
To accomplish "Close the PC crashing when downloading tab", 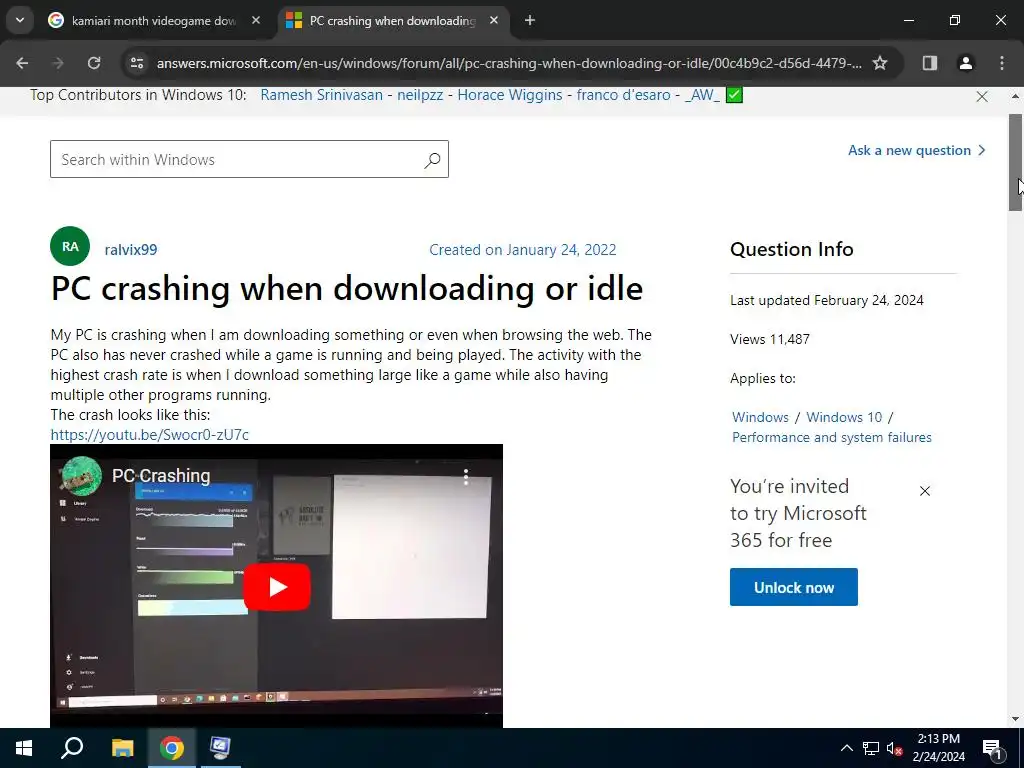I will 494,21.
